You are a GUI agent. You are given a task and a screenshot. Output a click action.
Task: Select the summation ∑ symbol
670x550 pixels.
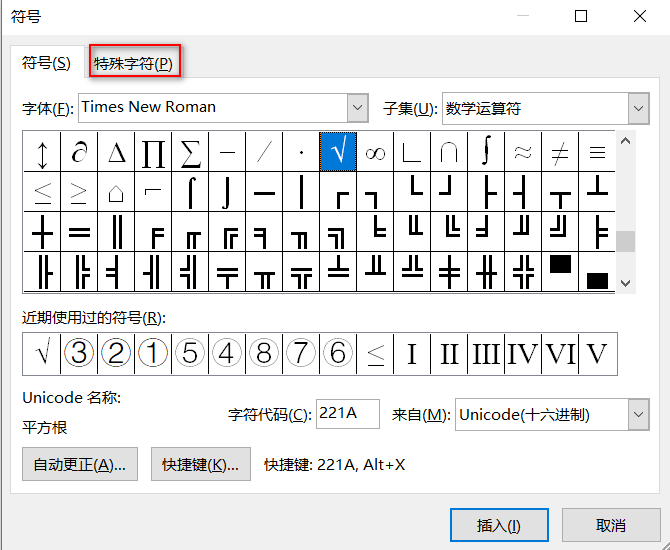pos(190,152)
